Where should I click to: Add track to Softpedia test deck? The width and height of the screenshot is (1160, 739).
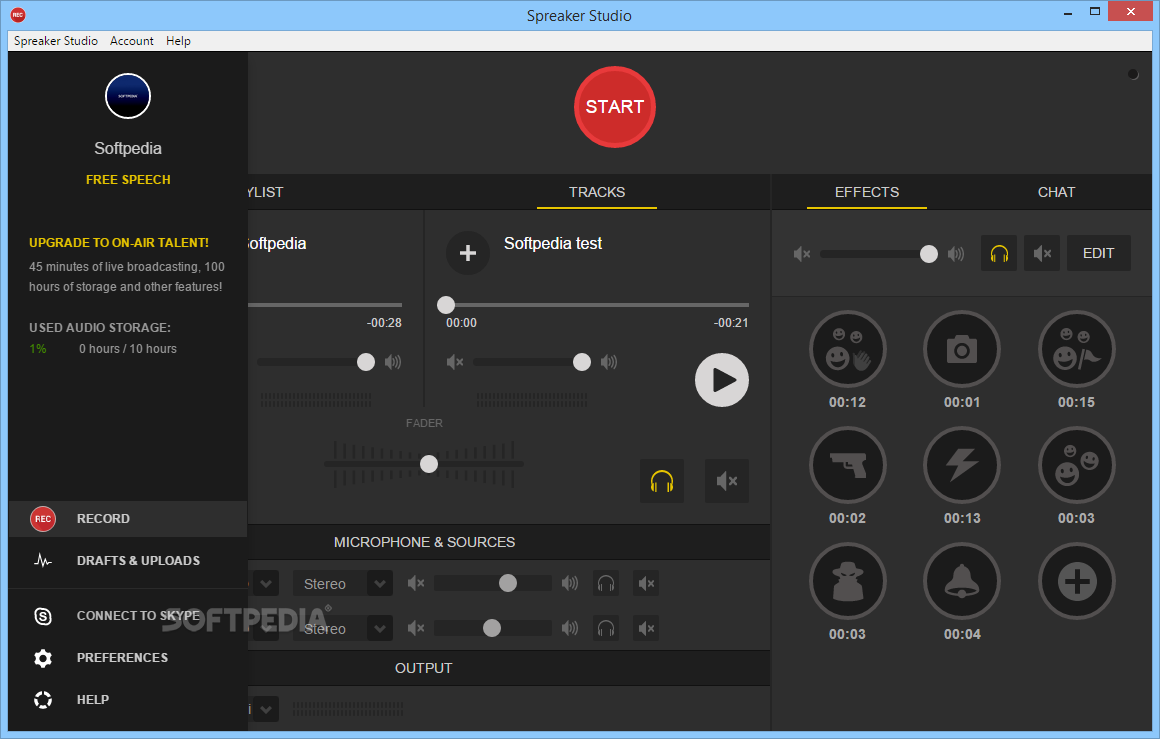pyautogui.click(x=468, y=253)
